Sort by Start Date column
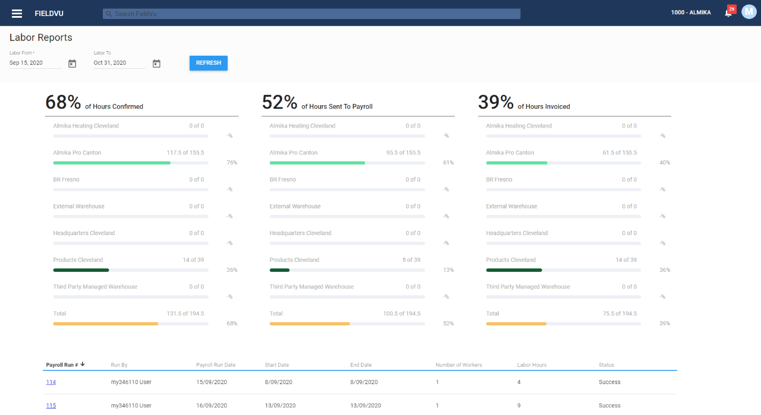 click(x=277, y=365)
